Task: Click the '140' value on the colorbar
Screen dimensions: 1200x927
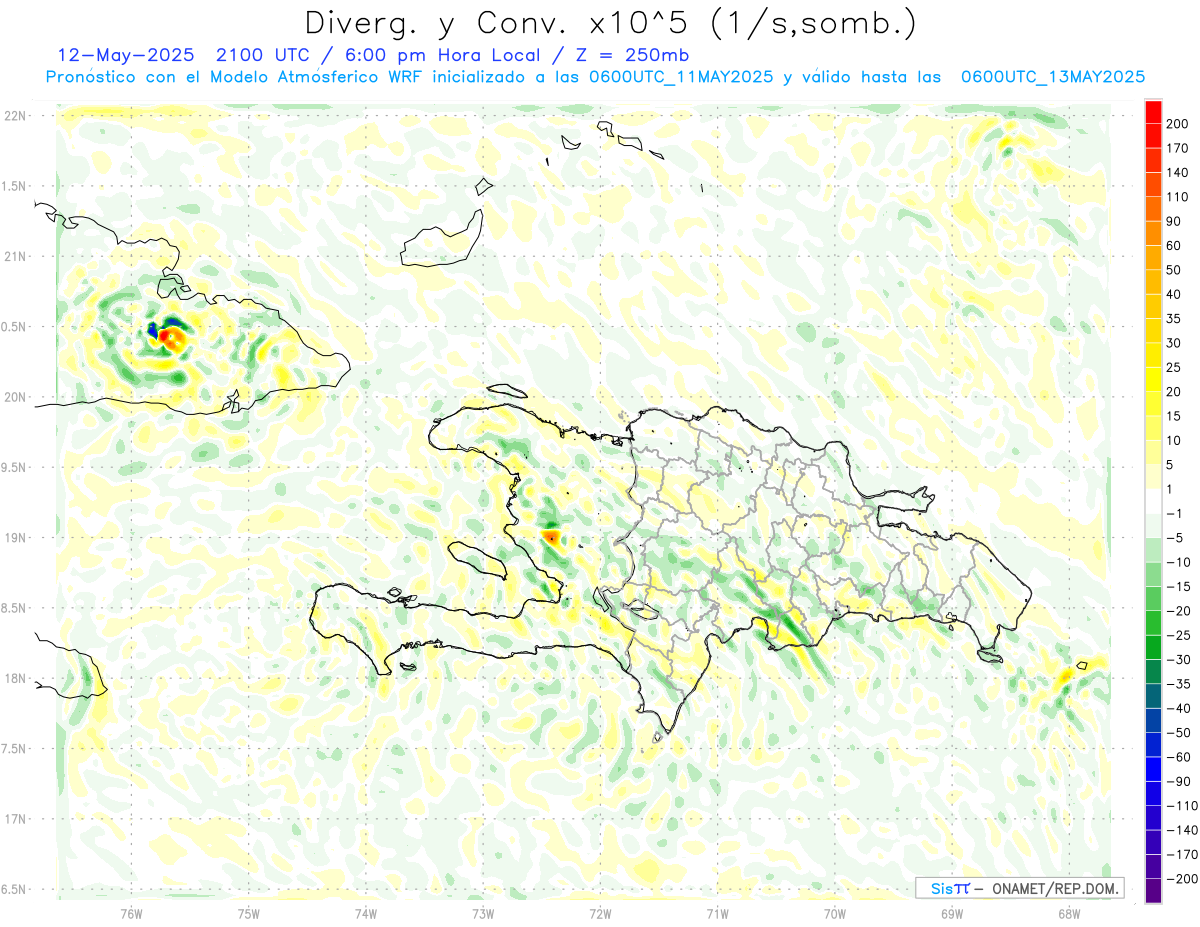Action: click(1178, 173)
